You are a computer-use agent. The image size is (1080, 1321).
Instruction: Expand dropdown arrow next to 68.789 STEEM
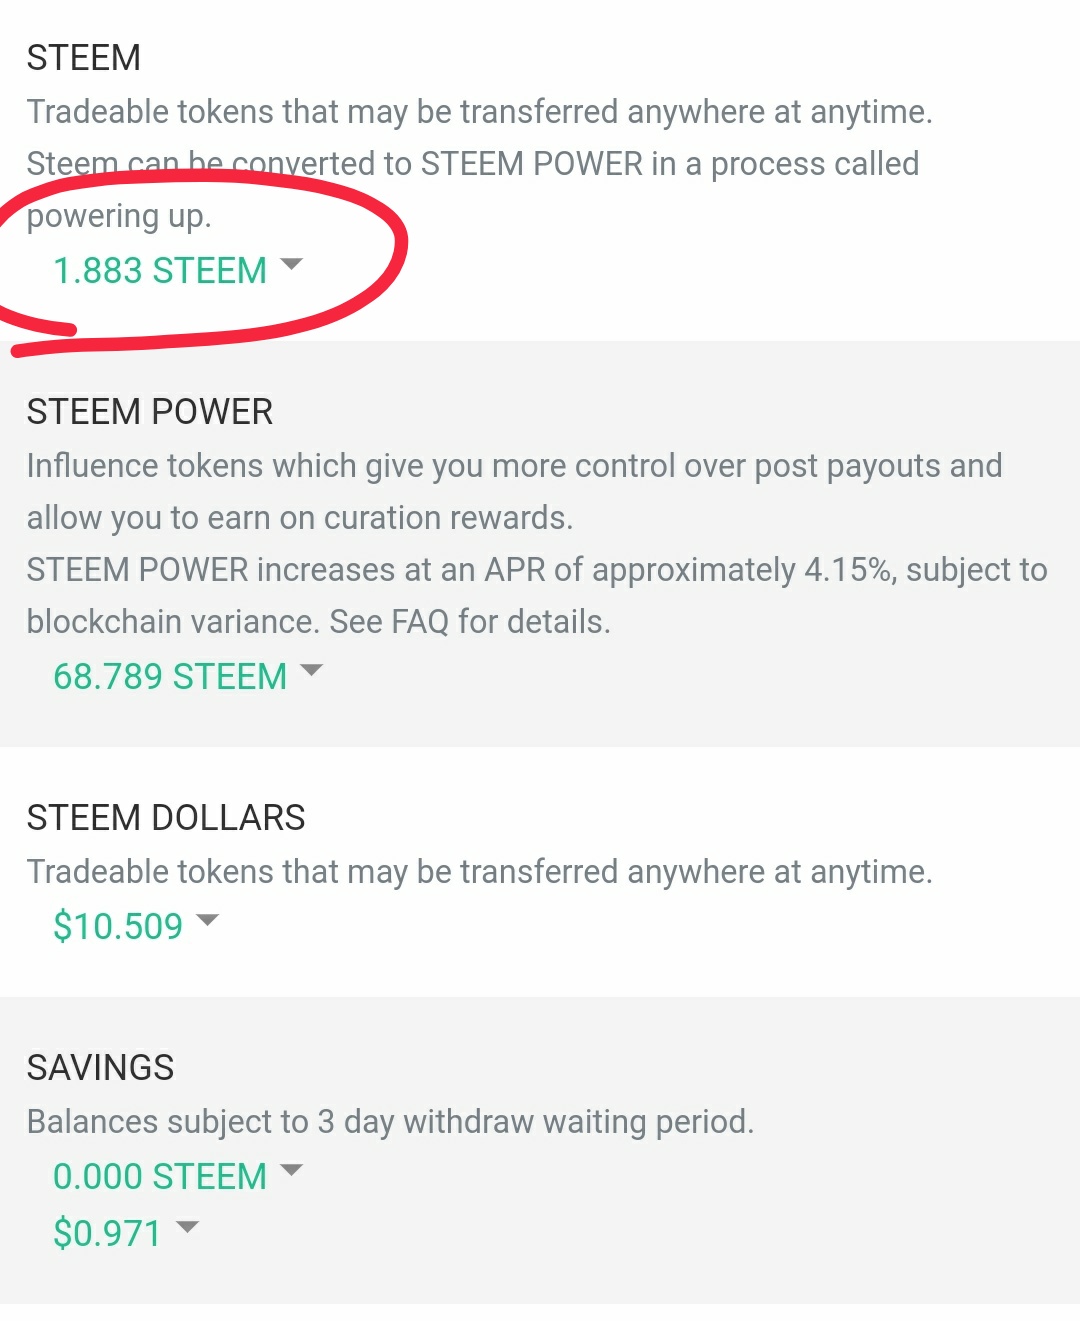[x=312, y=671]
